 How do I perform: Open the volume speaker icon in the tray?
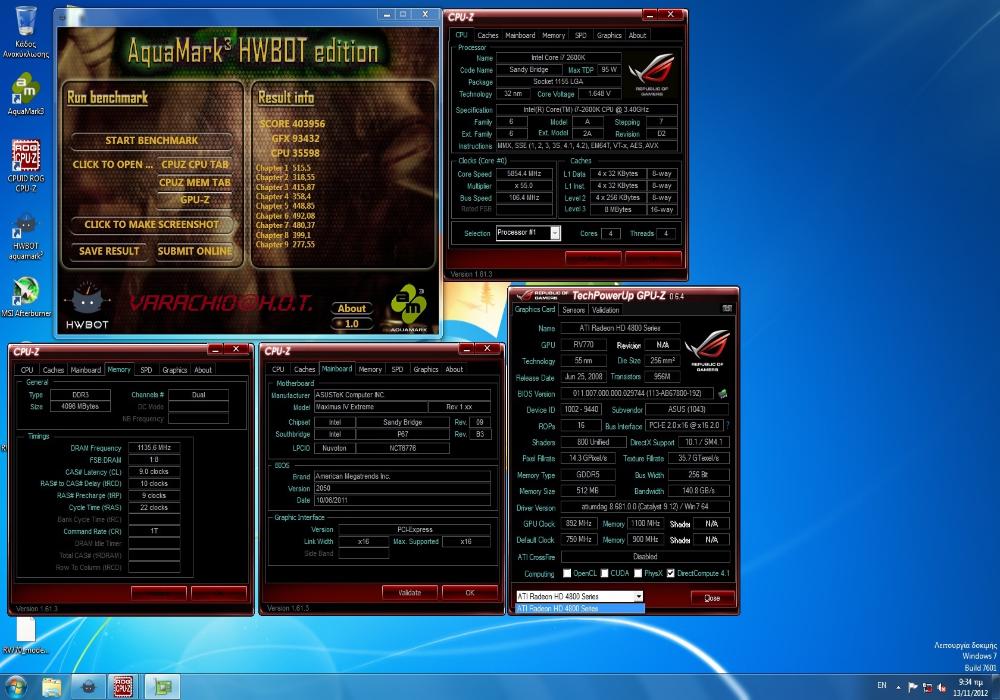click(942, 687)
